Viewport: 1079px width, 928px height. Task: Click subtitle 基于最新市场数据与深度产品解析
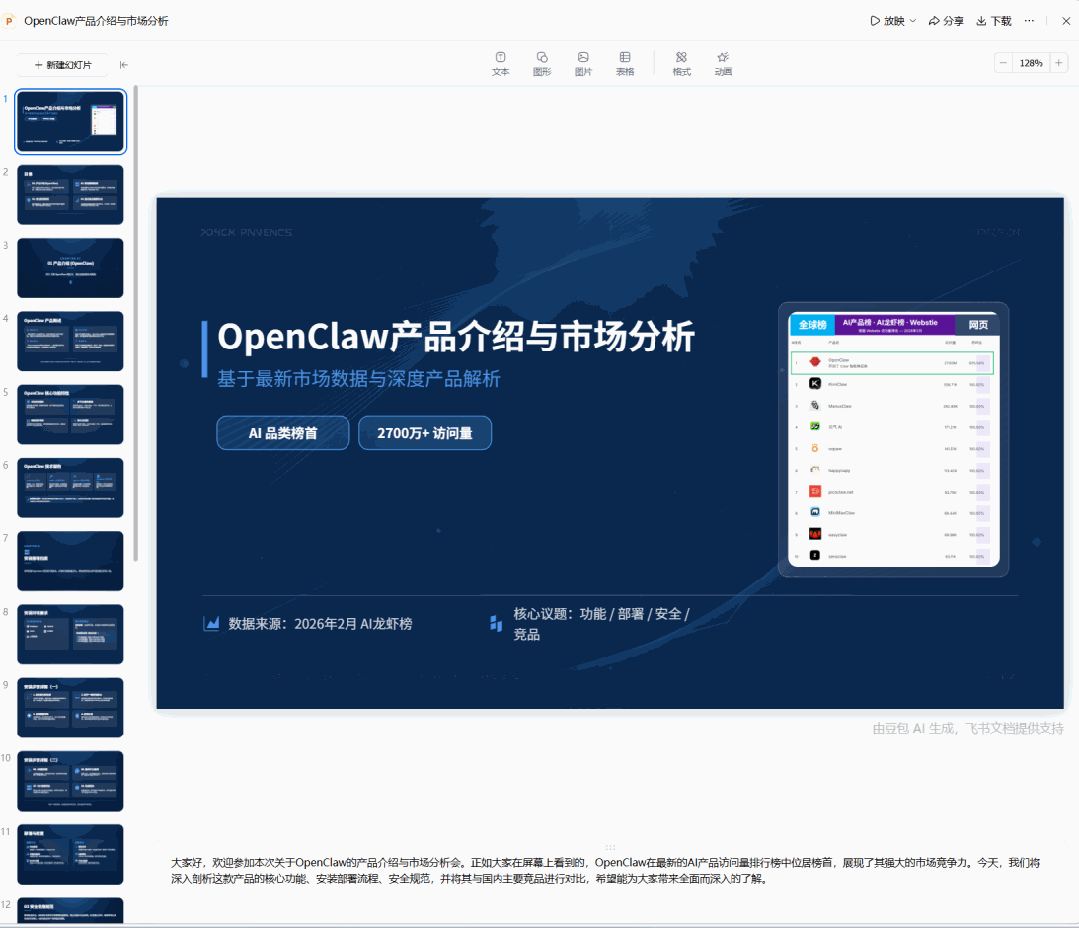tap(359, 379)
